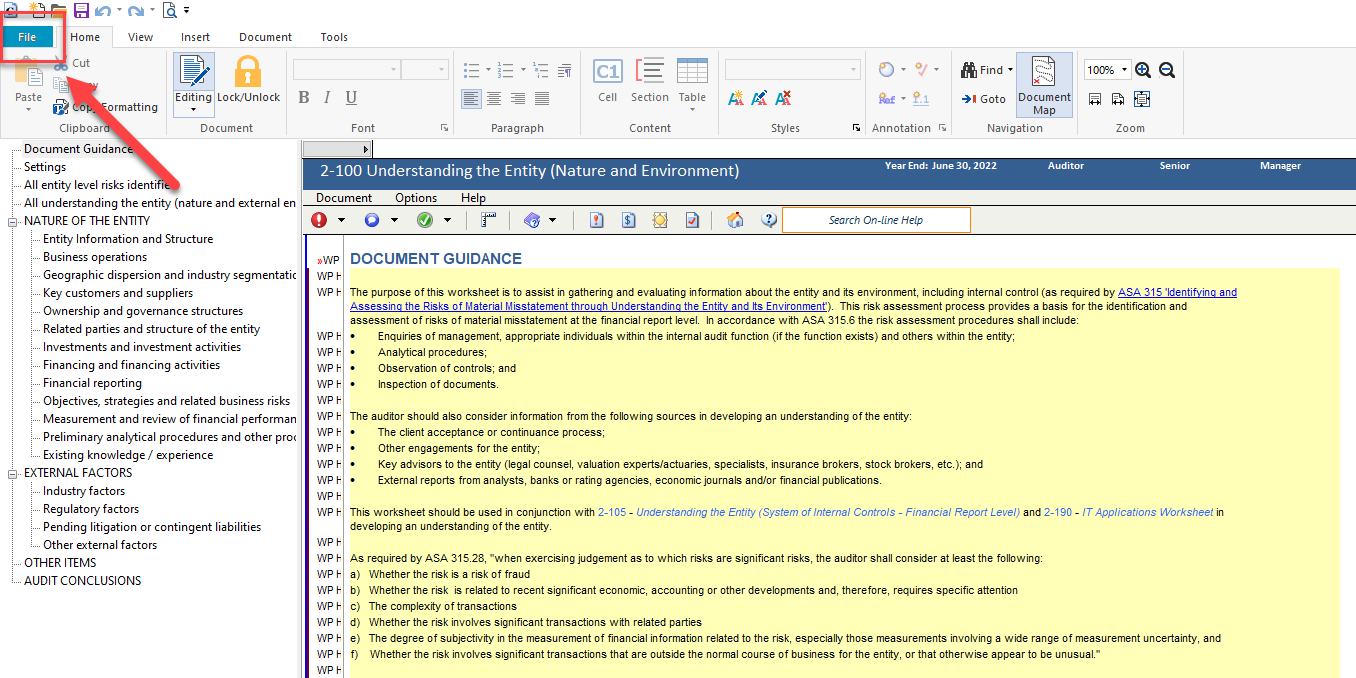Click the Cut scissors button
The image size is (1356, 678).
click(x=72, y=63)
